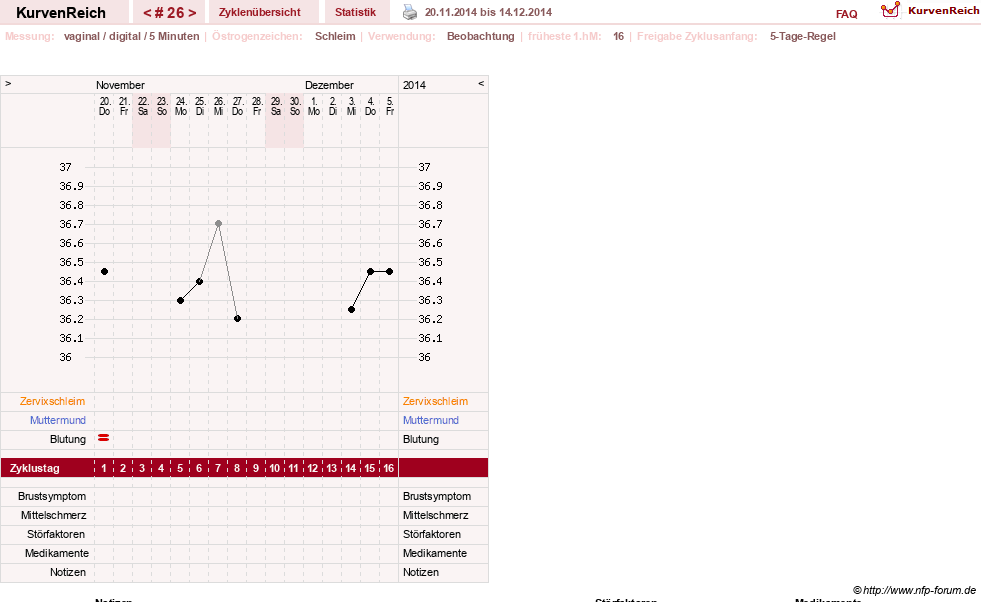Click the KurvenReich title at top left
This screenshot has height=602, width=981.
tap(61, 13)
